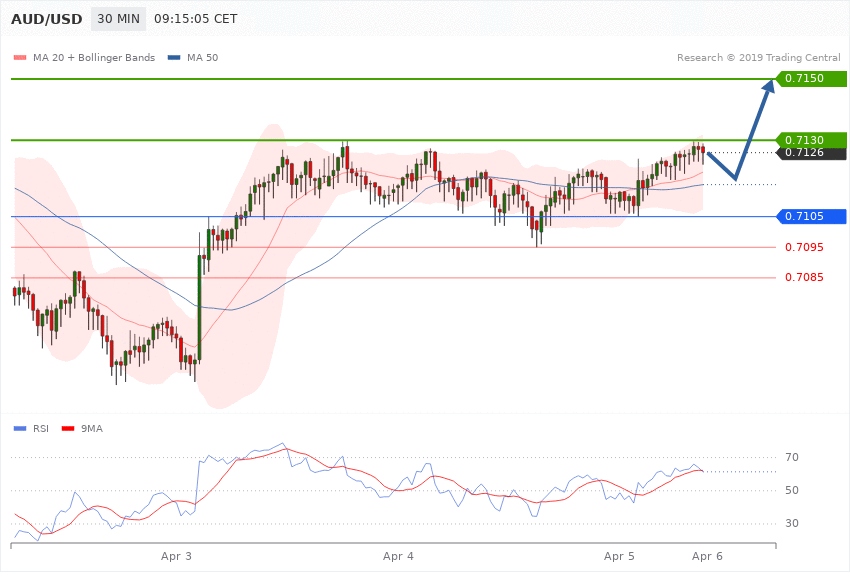Click the RSI 30 level label

point(792,523)
